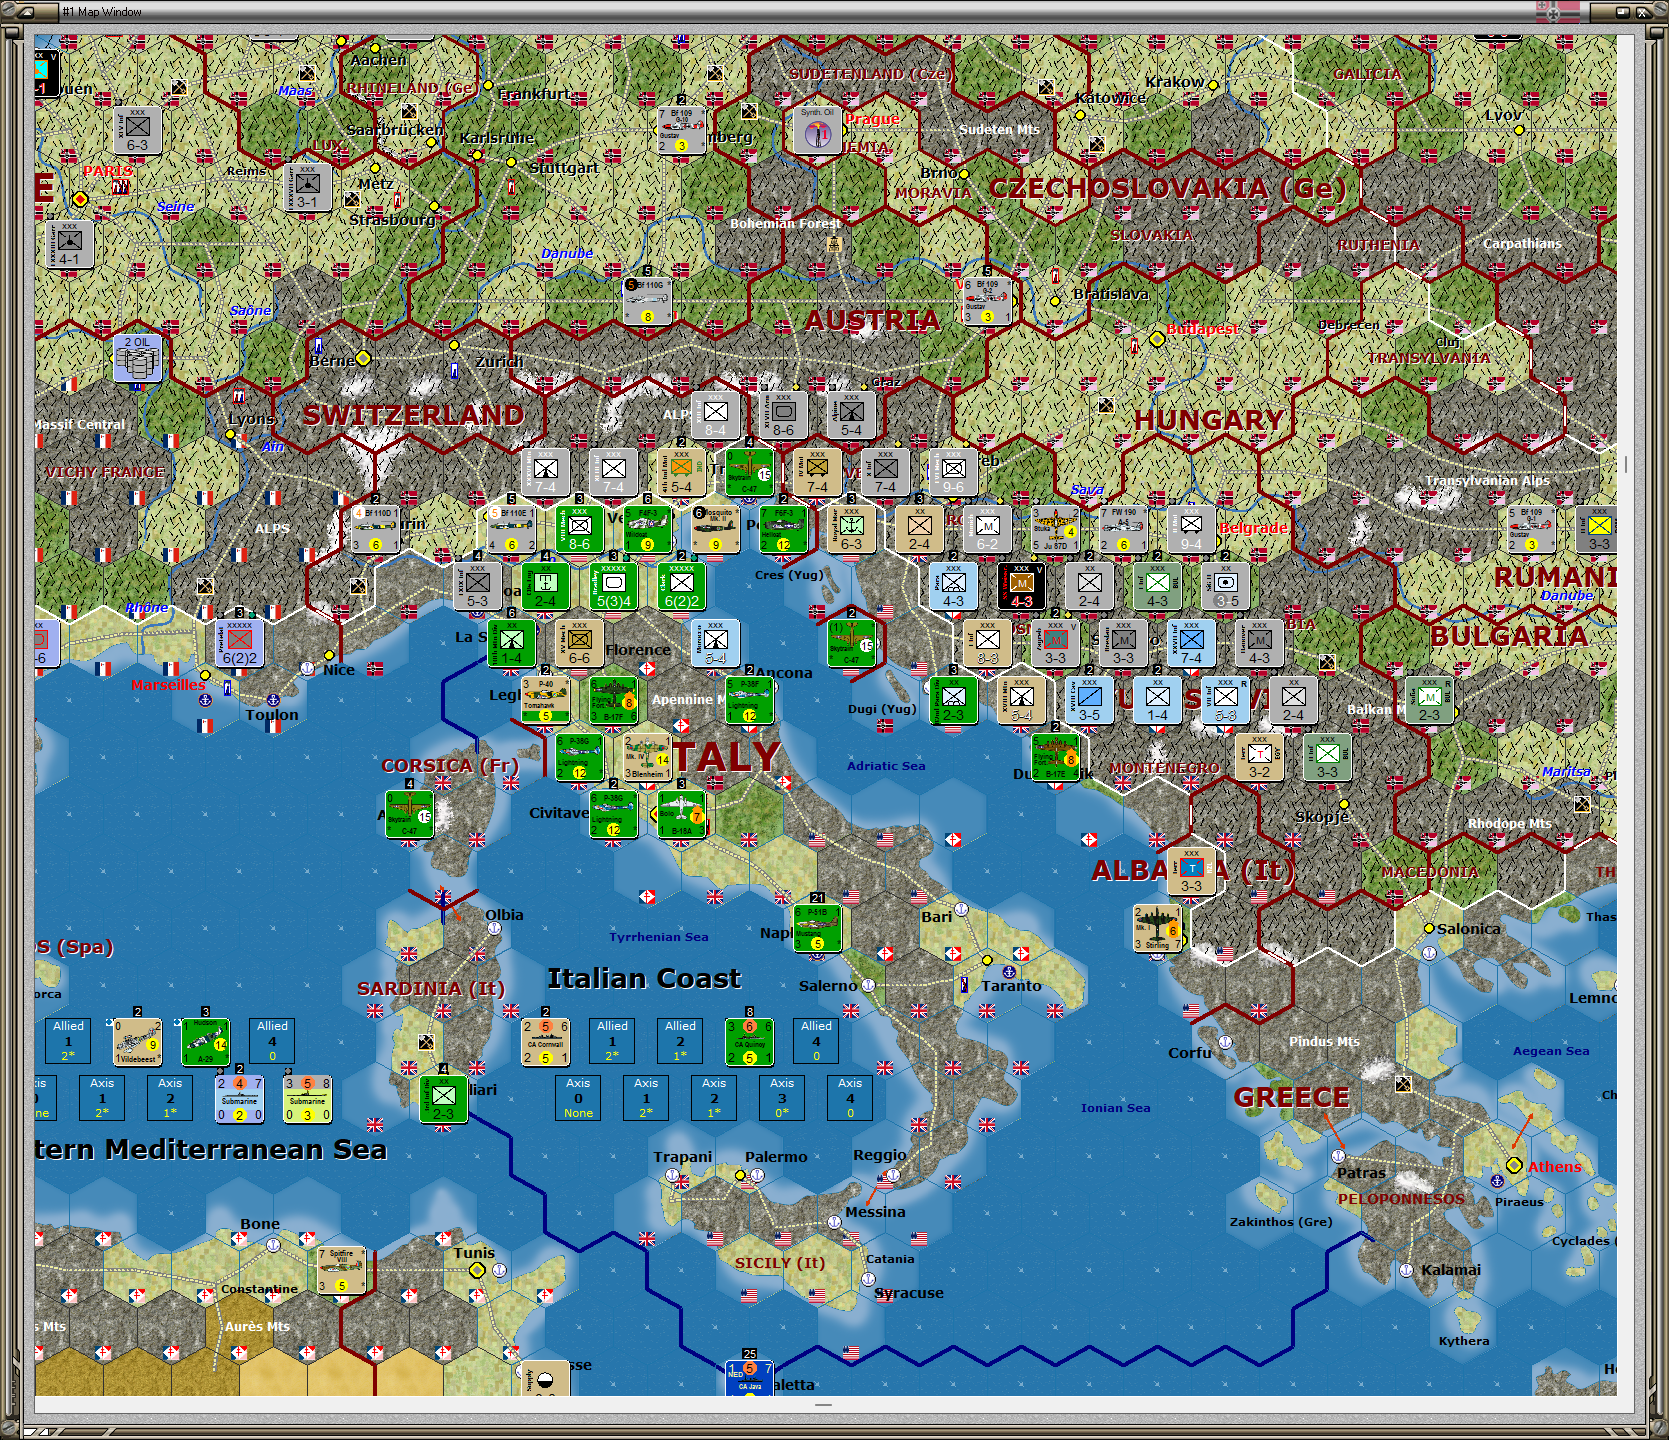
Task: Select the CA Java counter at Valletta
Action: (x=749, y=1378)
